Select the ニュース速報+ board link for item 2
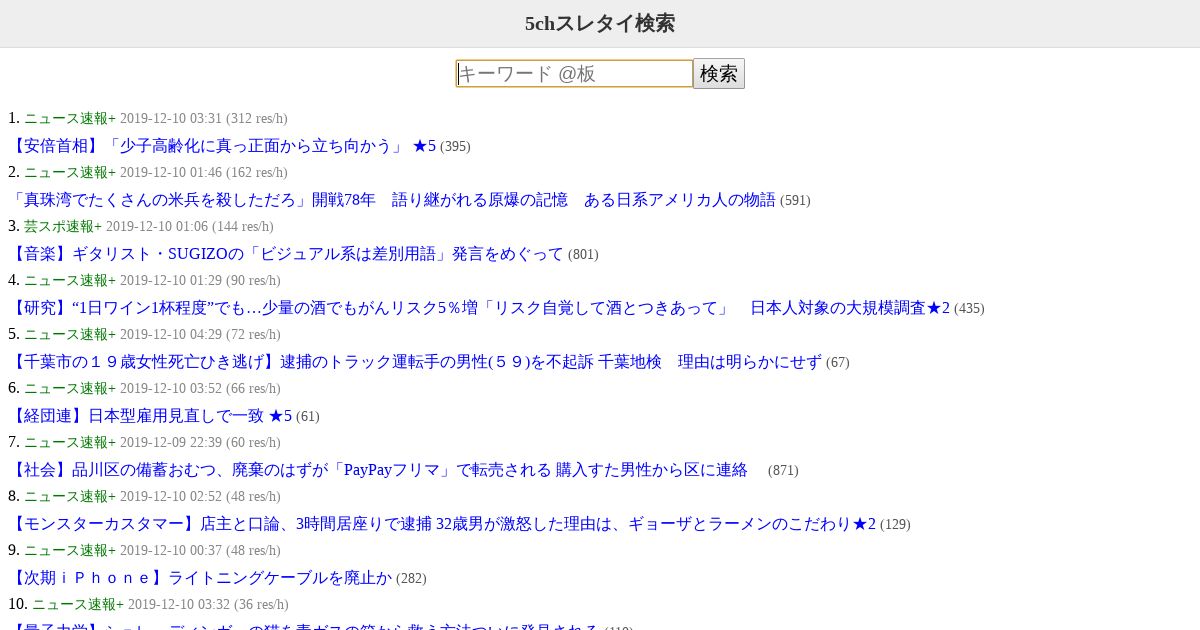The image size is (1200, 630). pos(70,172)
